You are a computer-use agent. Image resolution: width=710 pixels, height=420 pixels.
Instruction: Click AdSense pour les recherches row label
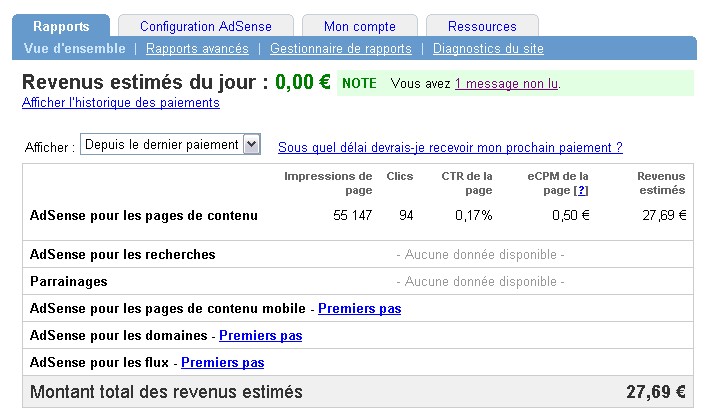[x=122, y=255]
